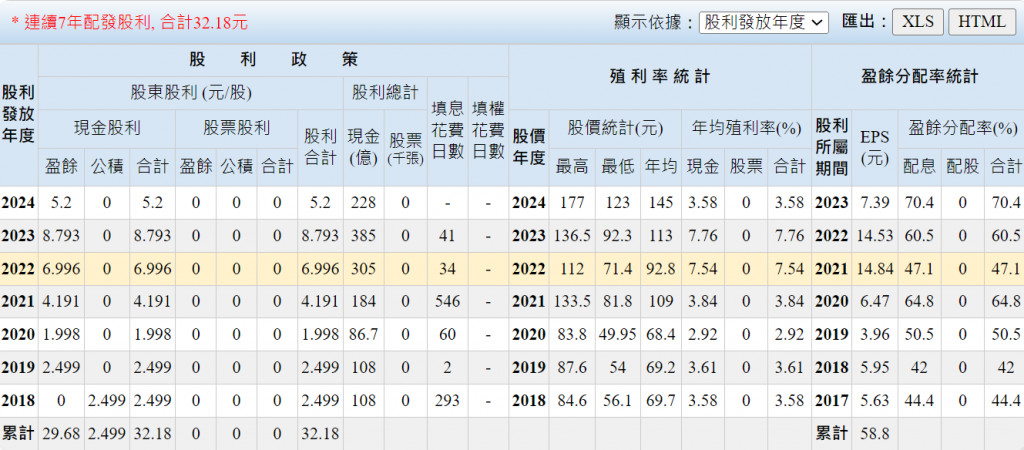This screenshot has width=1024, height=450.
Task: Click the 現金股利 column header
Action: (x=106, y=127)
